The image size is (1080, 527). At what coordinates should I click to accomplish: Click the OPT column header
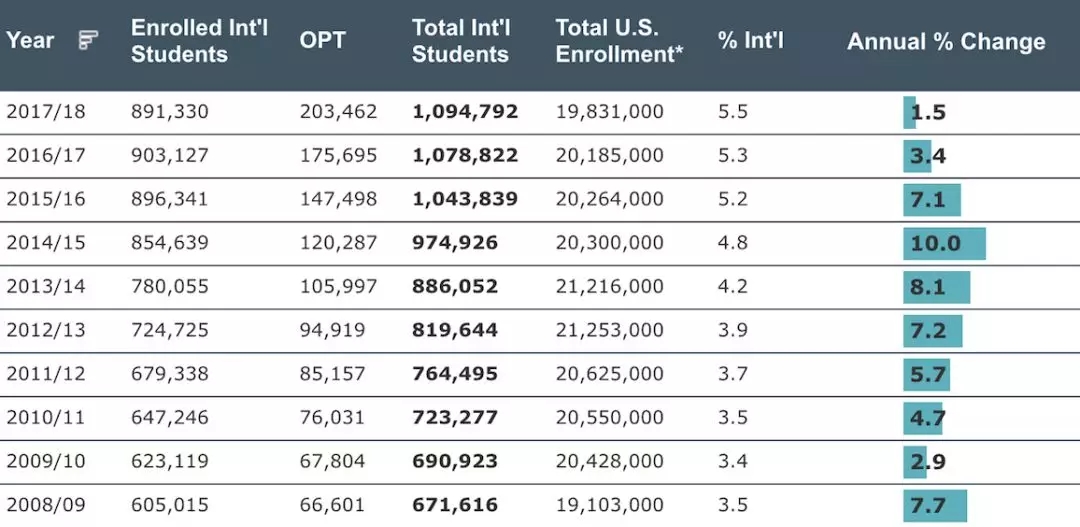[322, 41]
